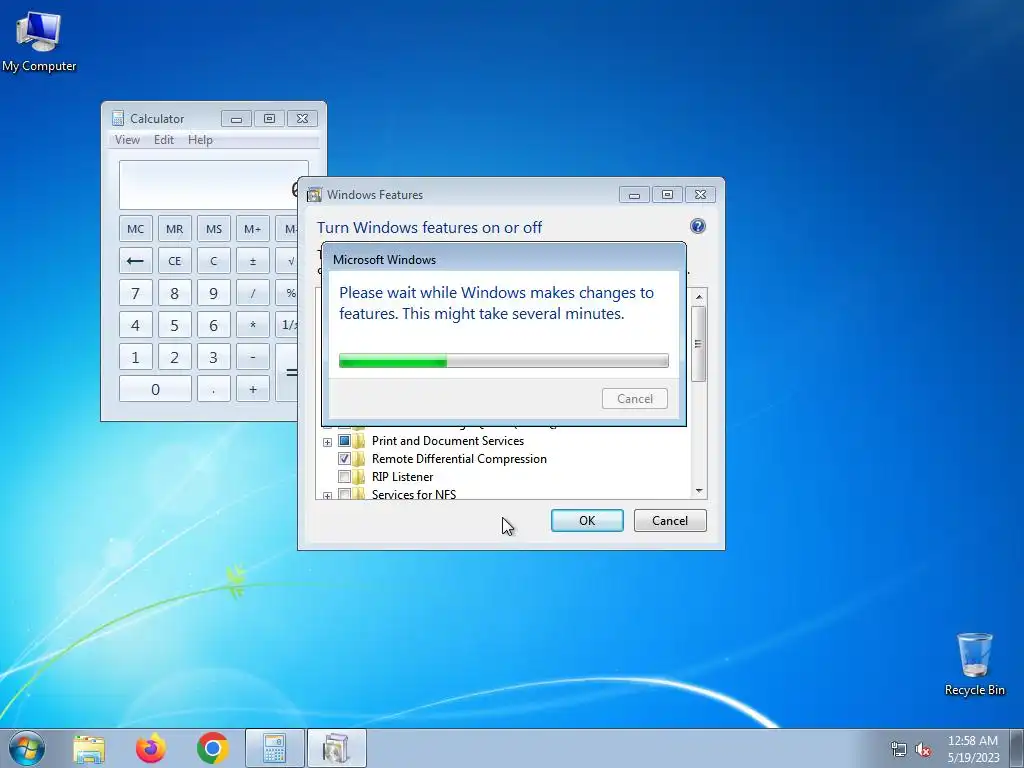Click the MS memory store button
Screen dimensions: 1024x768
pos(214,229)
